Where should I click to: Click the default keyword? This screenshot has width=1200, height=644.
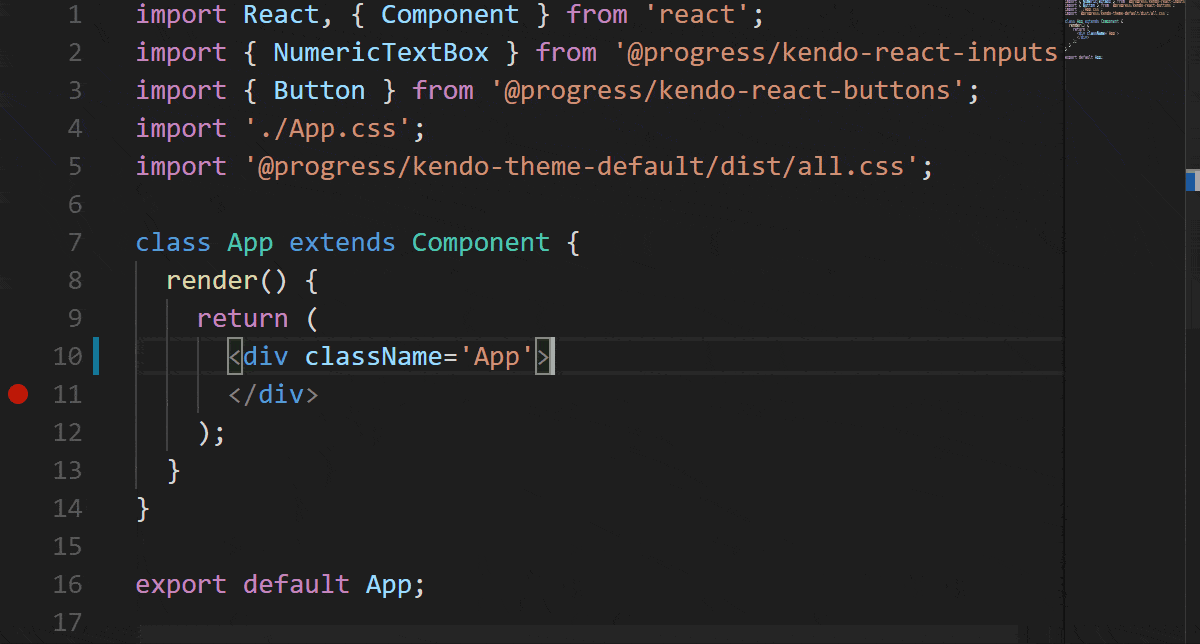tap(297, 585)
